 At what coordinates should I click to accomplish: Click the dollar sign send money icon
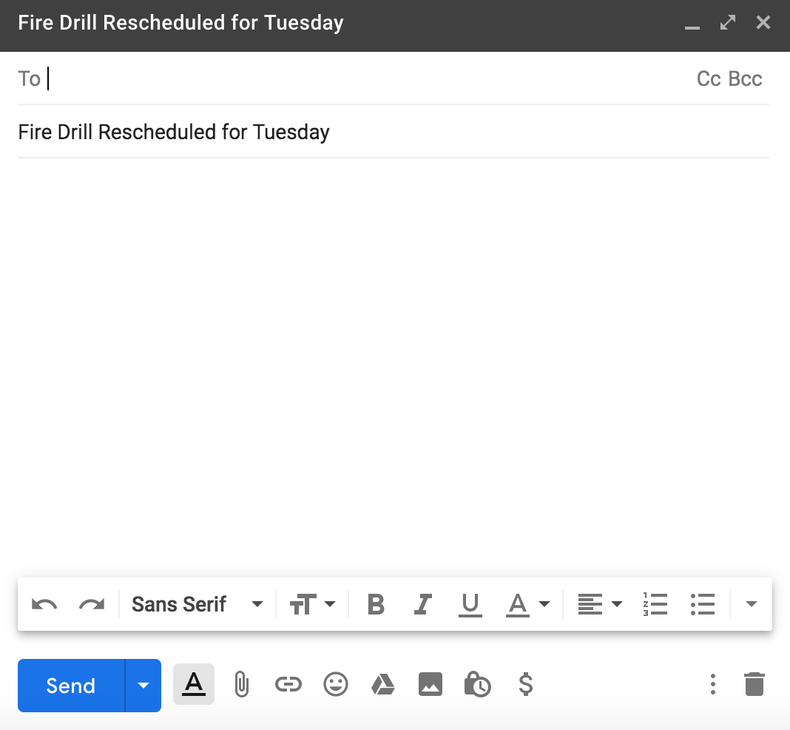(525, 685)
